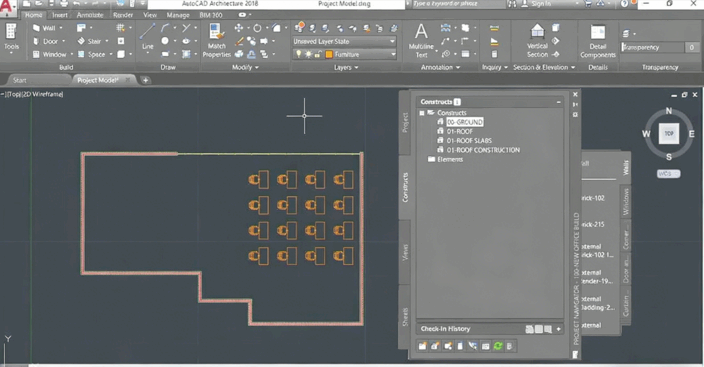Switch to Sheets tab in Project Navigator
The width and height of the screenshot is (704, 367).
[x=405, y=317]
